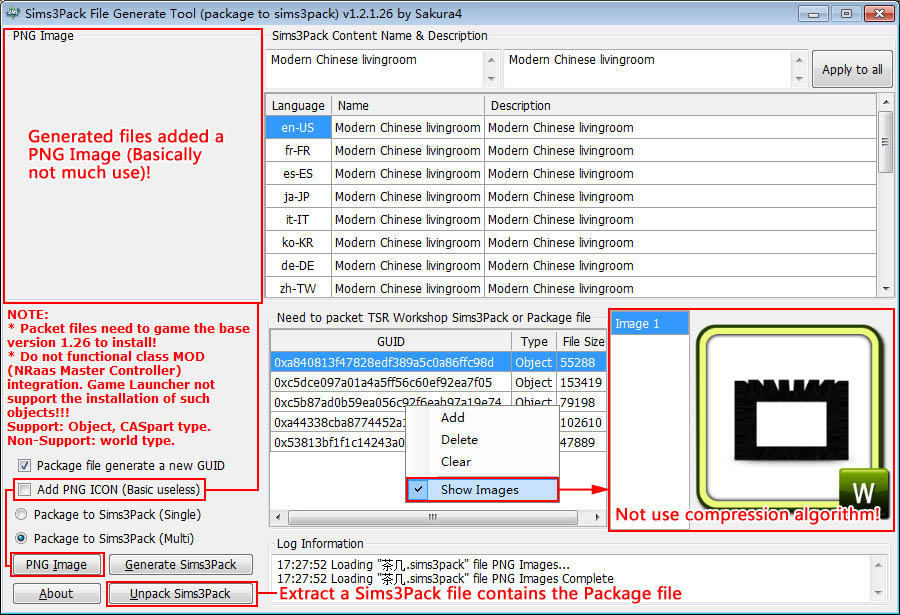Maximize the Sims3Pack tool window
900x615 pixels.
(846, 14)
